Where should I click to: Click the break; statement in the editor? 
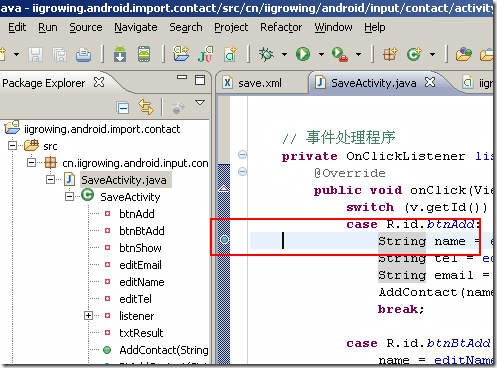(x=401, y=309)
